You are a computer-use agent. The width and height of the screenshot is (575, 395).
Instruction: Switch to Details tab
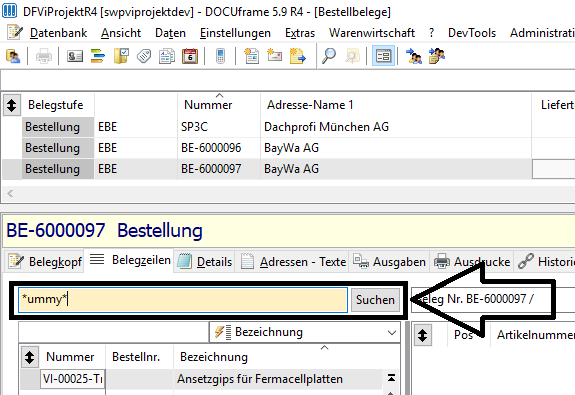[205, 261]
